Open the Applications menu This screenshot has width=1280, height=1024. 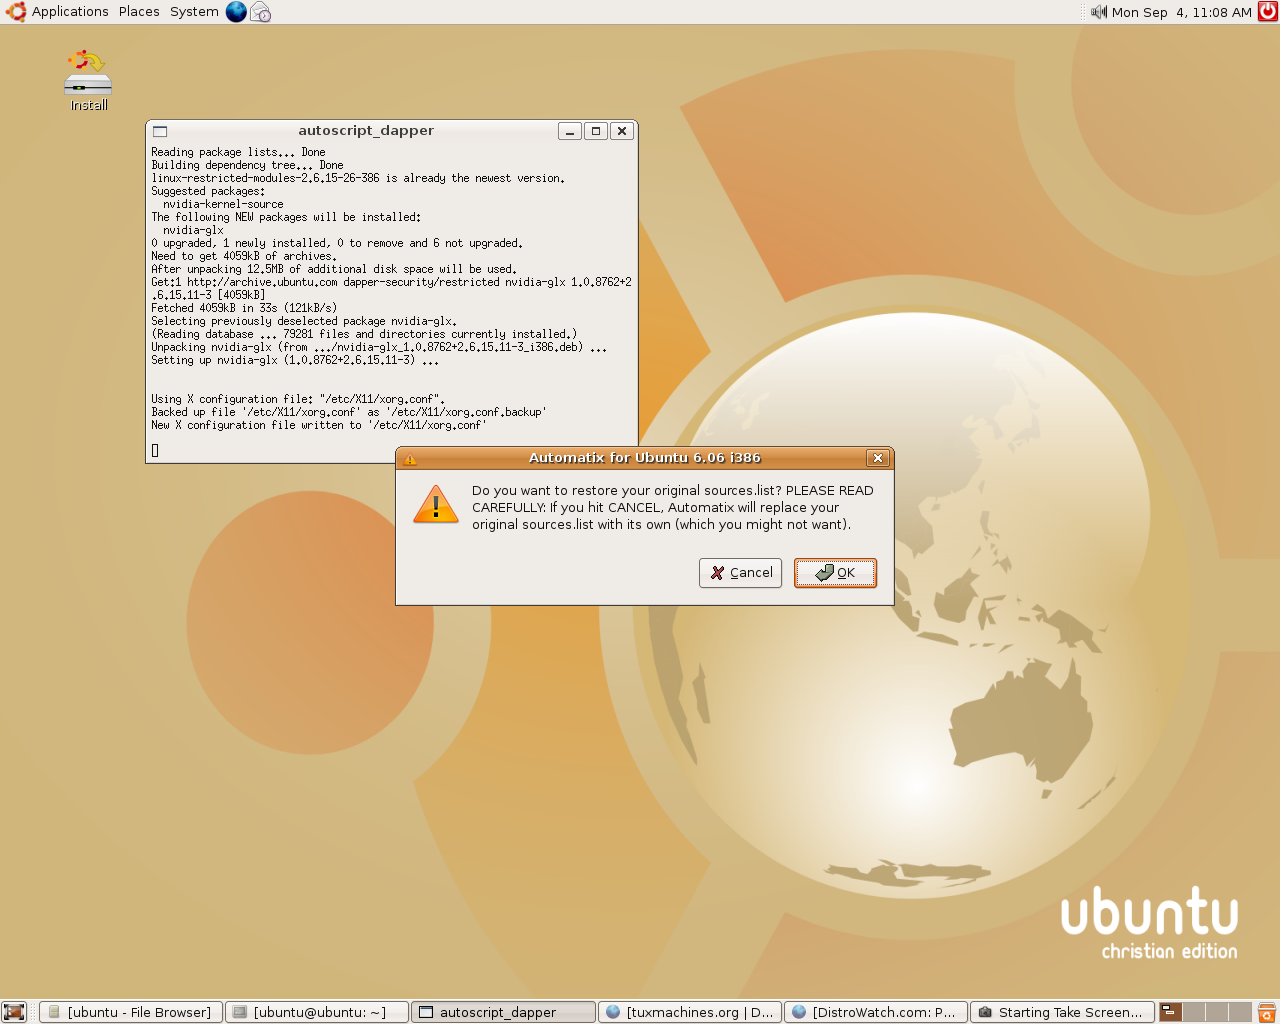pyautogui.click(x=70, y=12)
